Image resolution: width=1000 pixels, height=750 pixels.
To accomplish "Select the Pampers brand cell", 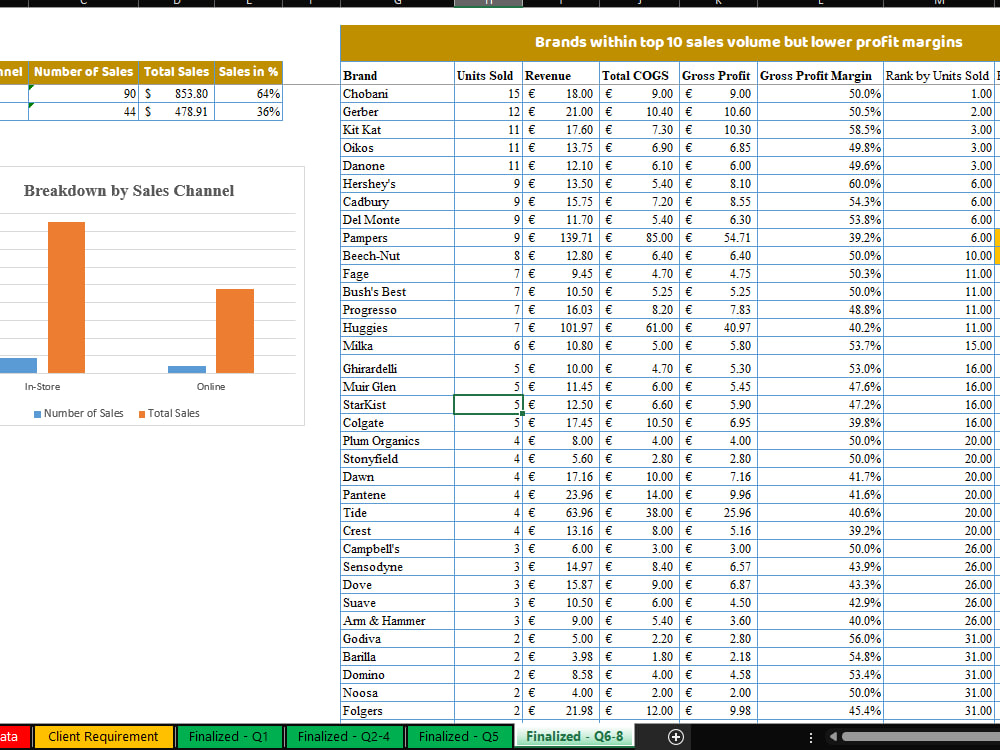I will click(397, 238).
